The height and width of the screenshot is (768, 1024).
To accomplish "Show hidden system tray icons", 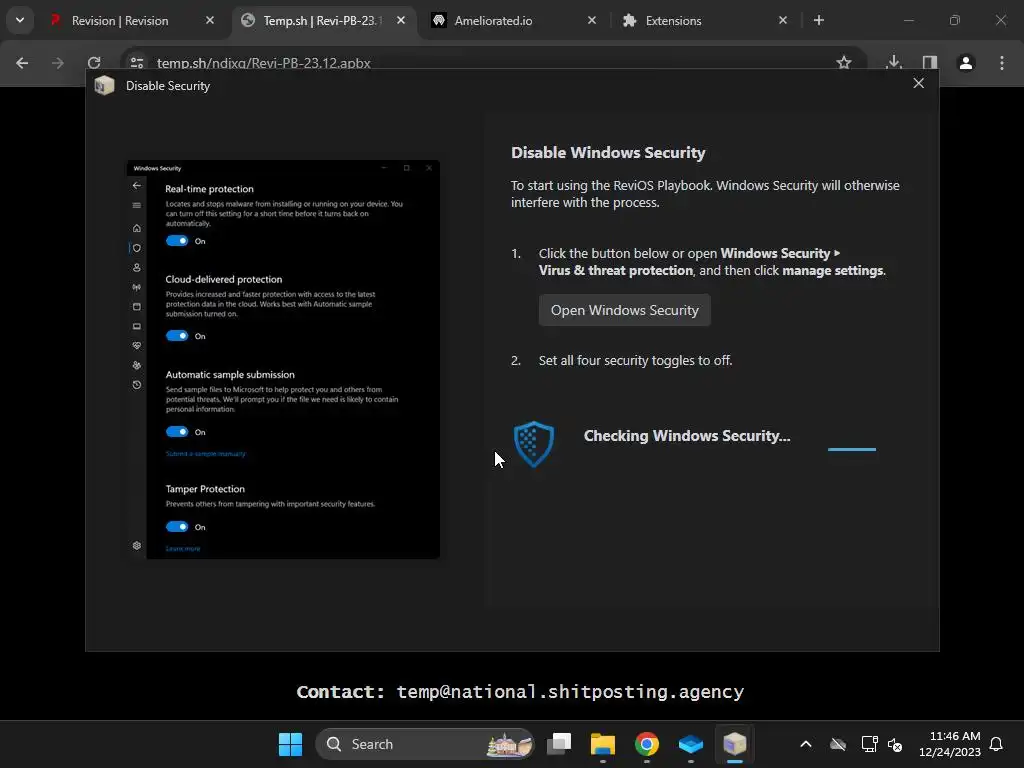I will 806,744.
